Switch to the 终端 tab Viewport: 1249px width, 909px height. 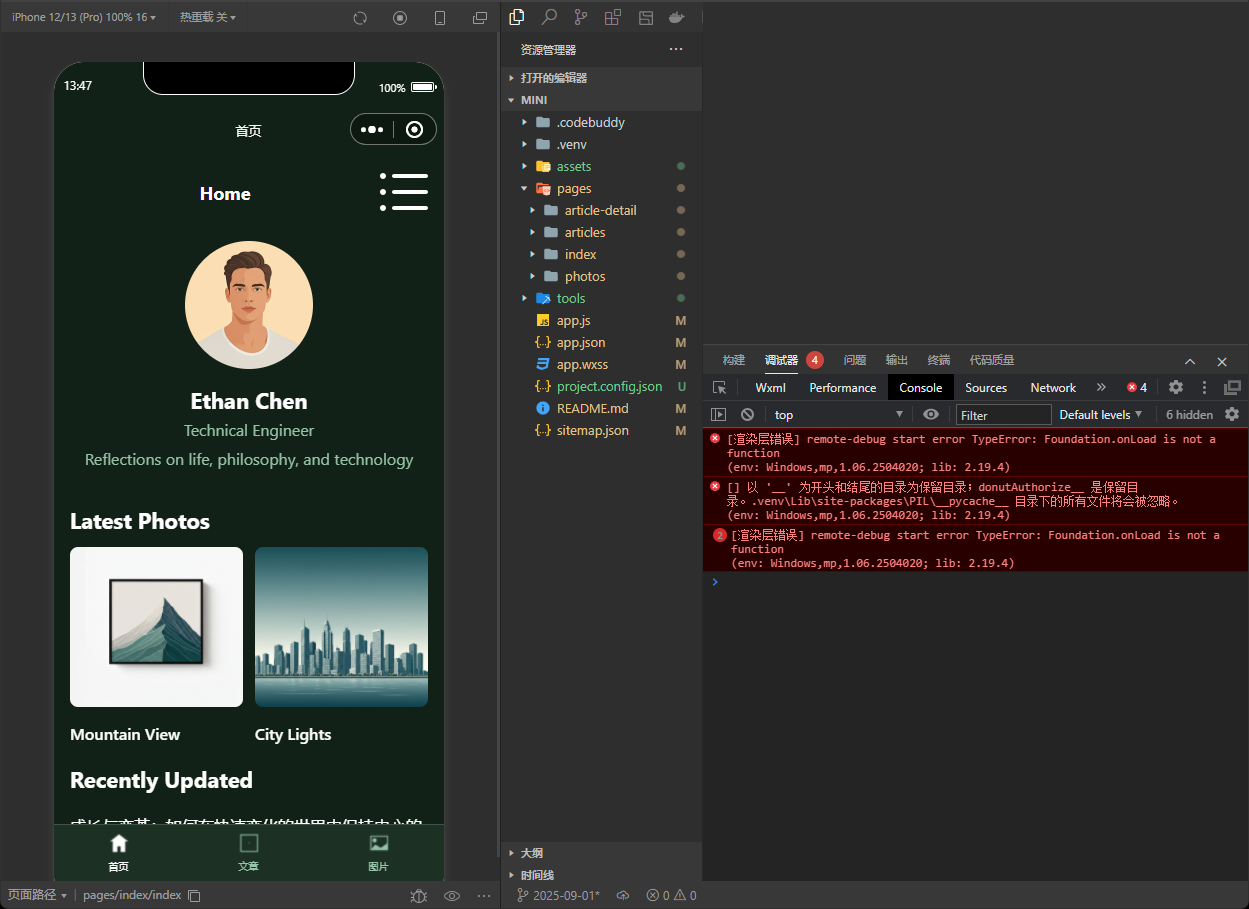pyautogui.click(x=939, y=360)
